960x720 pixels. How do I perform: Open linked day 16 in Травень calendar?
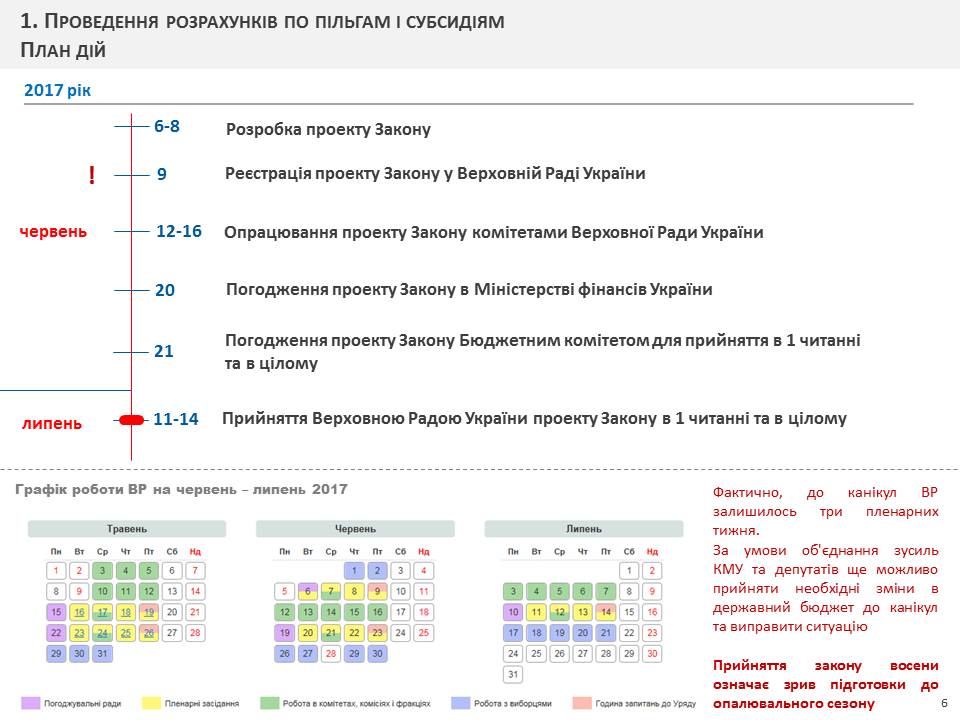[79, 612]
